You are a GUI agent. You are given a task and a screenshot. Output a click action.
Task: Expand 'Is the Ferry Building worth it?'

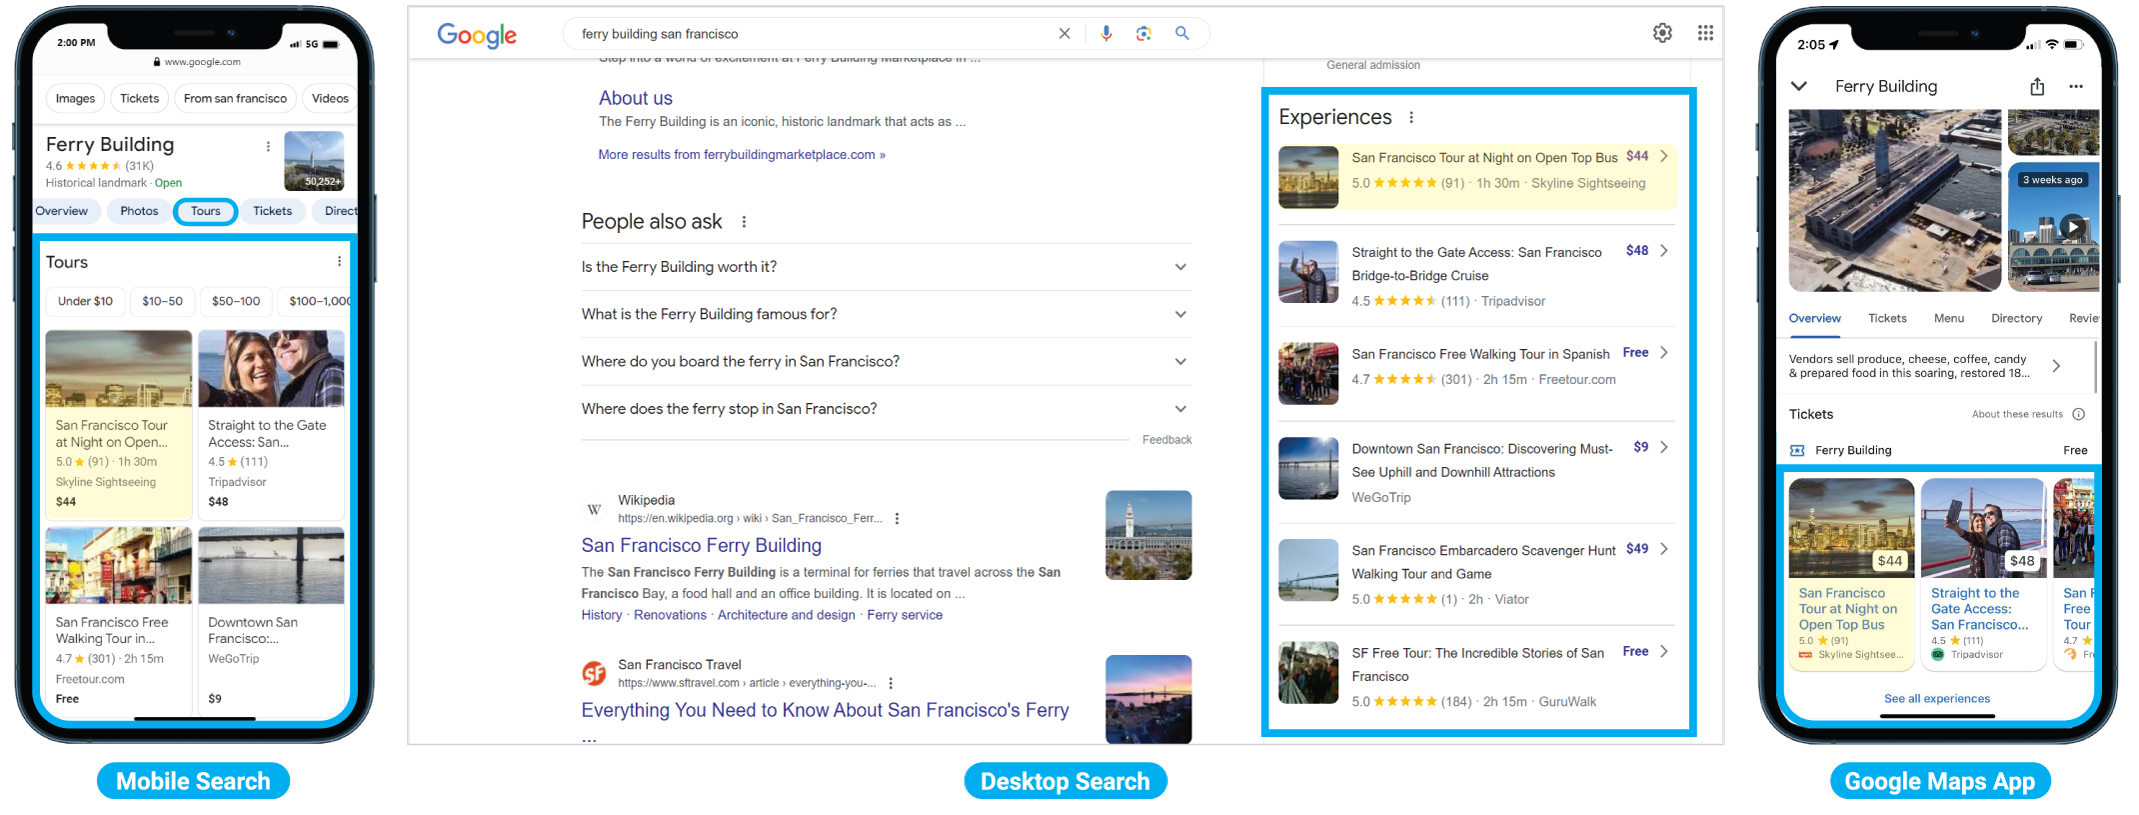pyautogui.click(x=886, y=267)
